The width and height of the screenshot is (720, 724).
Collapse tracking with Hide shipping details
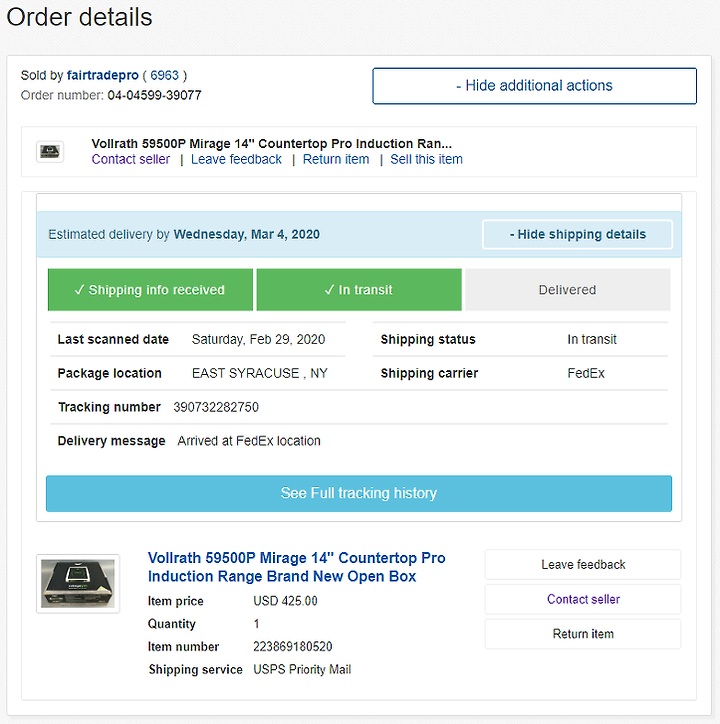point(577,235)
